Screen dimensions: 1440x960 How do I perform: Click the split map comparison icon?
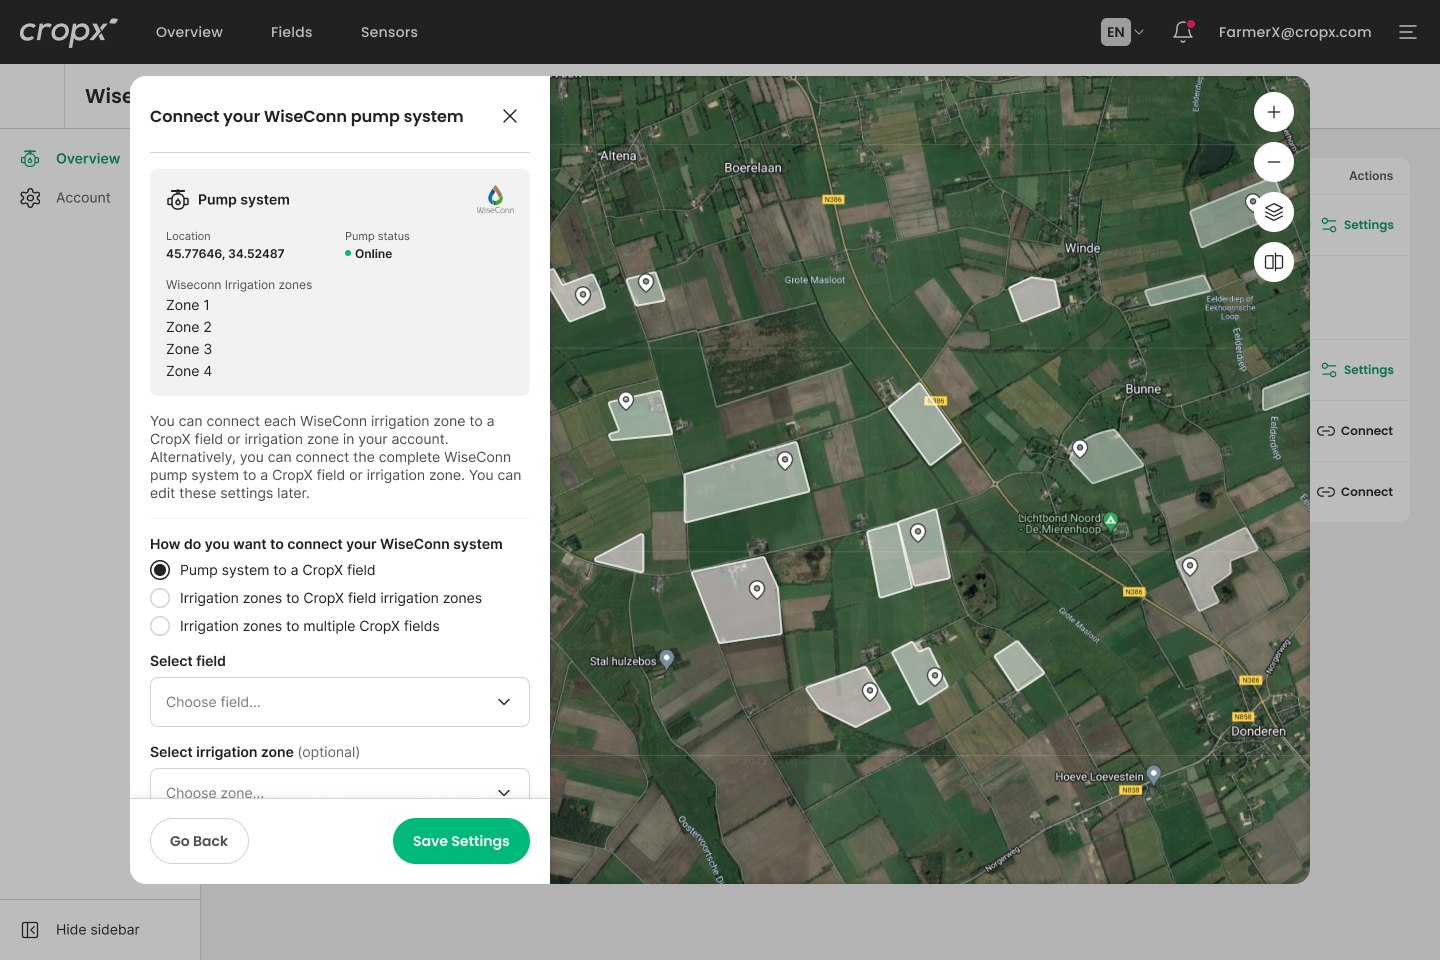click(x=1273, y=262)
